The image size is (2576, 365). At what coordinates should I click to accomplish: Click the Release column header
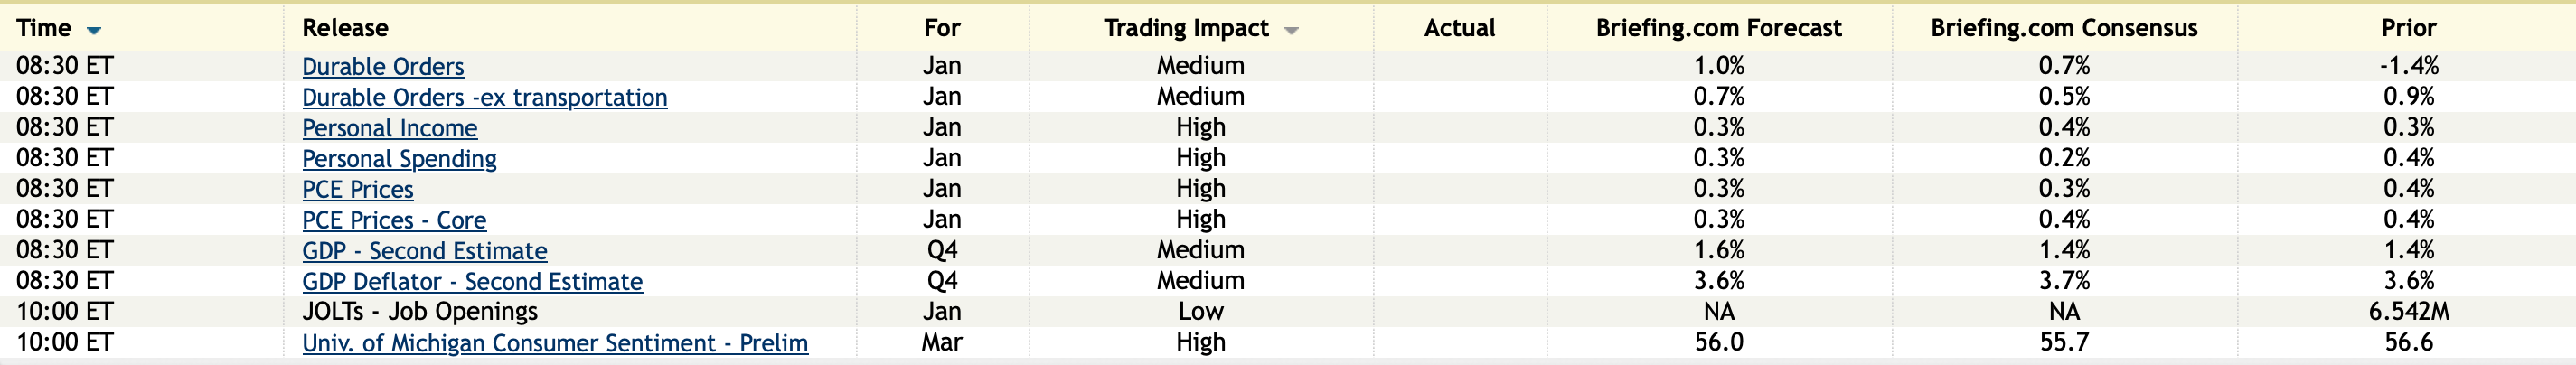click(345, 28)
